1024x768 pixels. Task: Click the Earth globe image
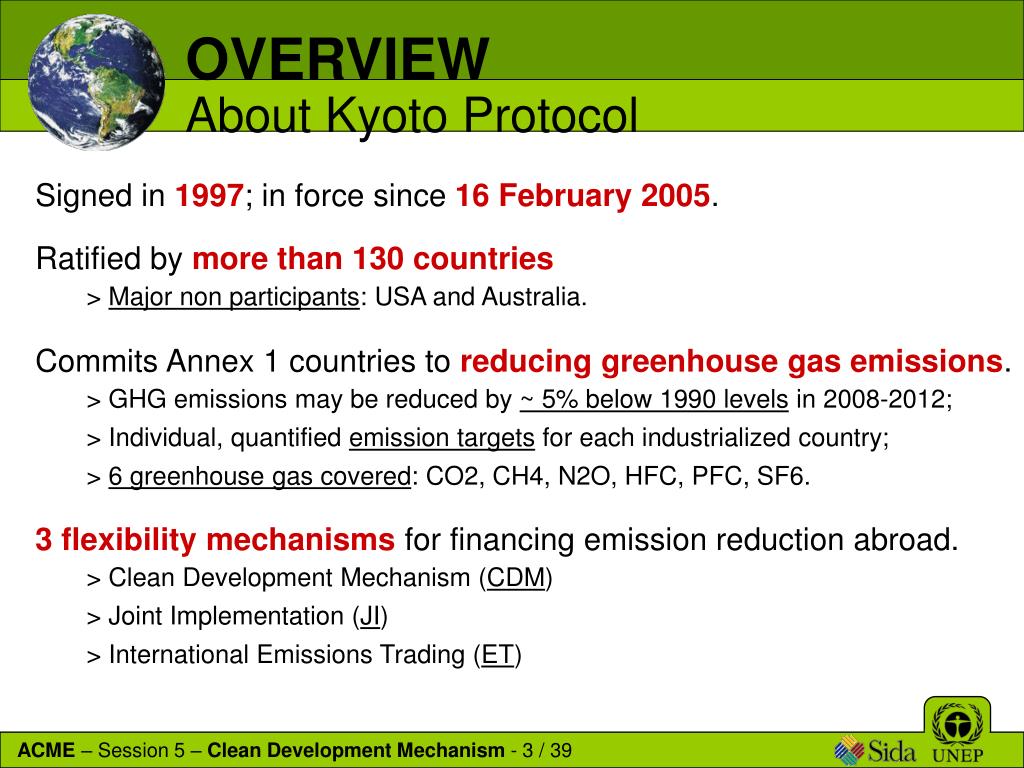[97, 82]
